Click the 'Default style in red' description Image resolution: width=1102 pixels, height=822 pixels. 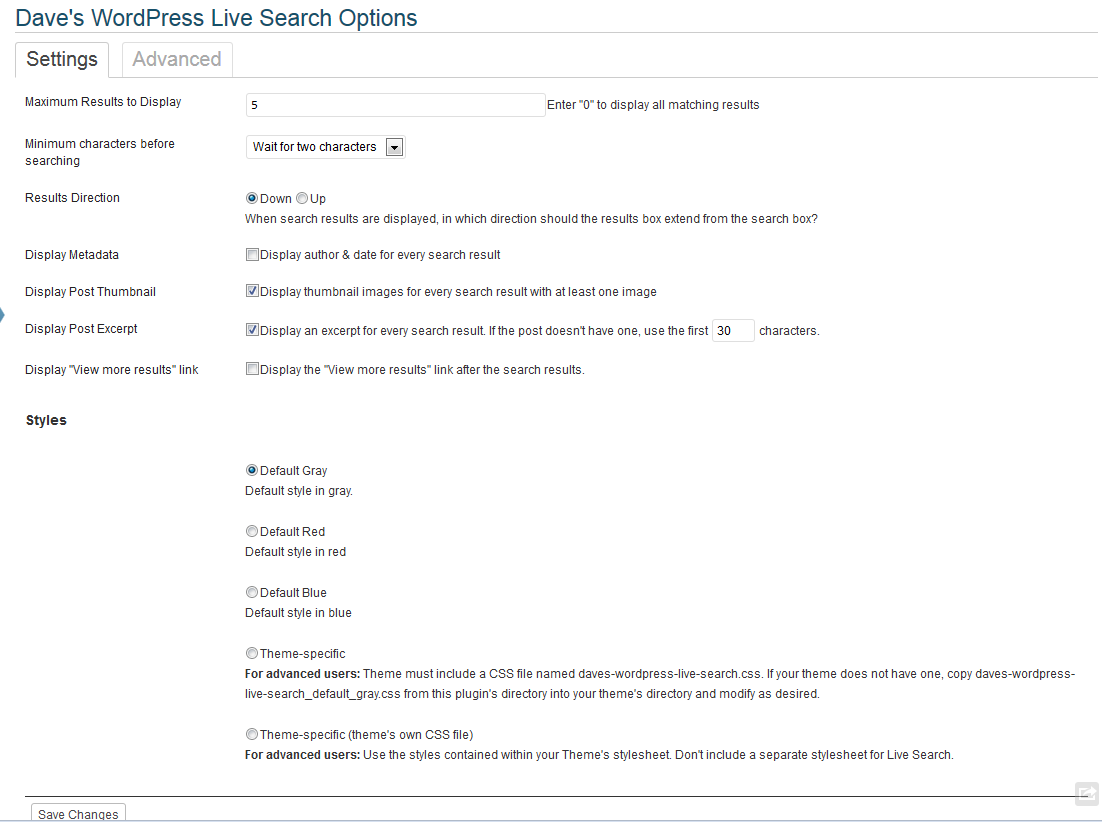point(295,552)
